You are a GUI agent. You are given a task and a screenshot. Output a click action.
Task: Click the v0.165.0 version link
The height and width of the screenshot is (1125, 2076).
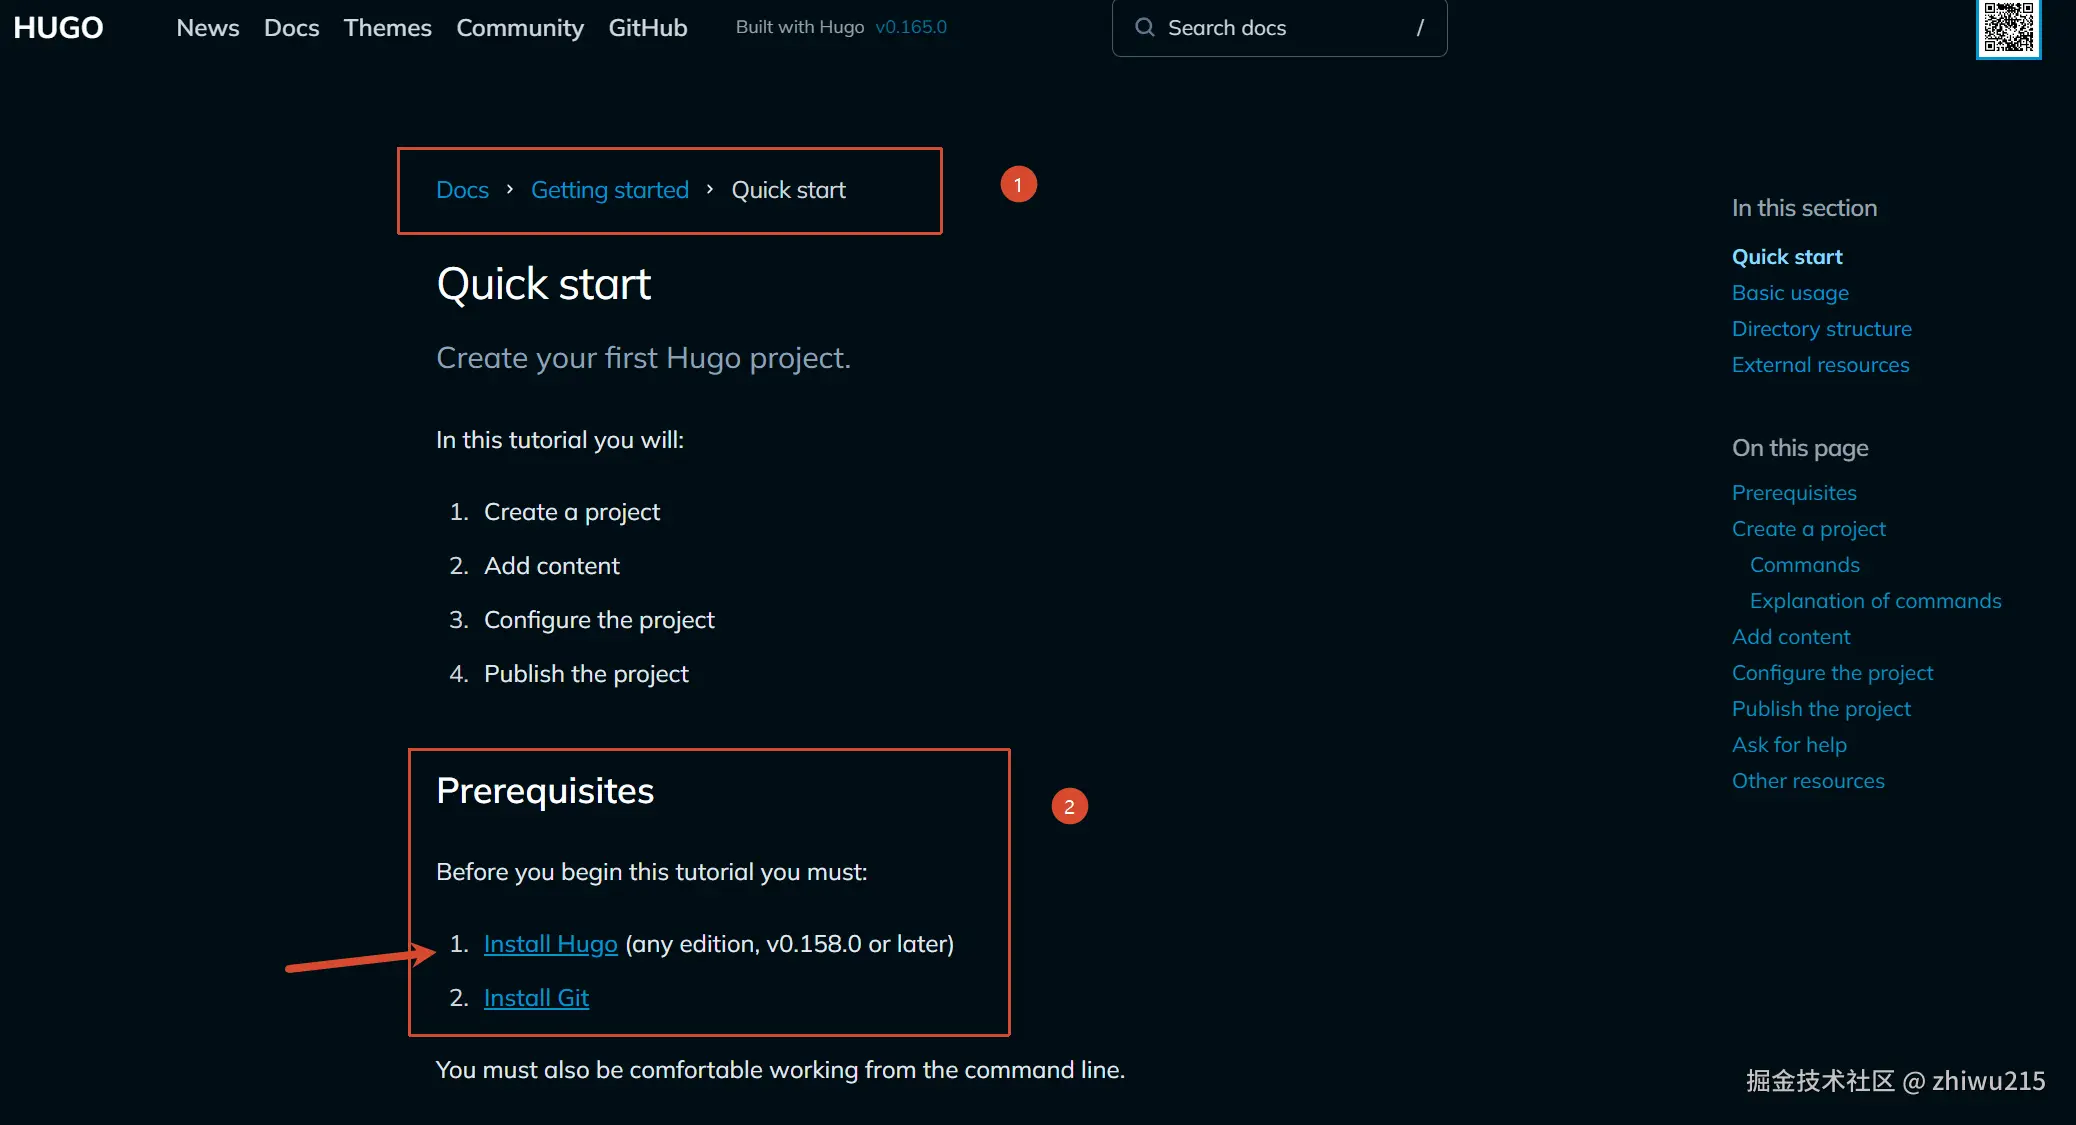[911, 27]
